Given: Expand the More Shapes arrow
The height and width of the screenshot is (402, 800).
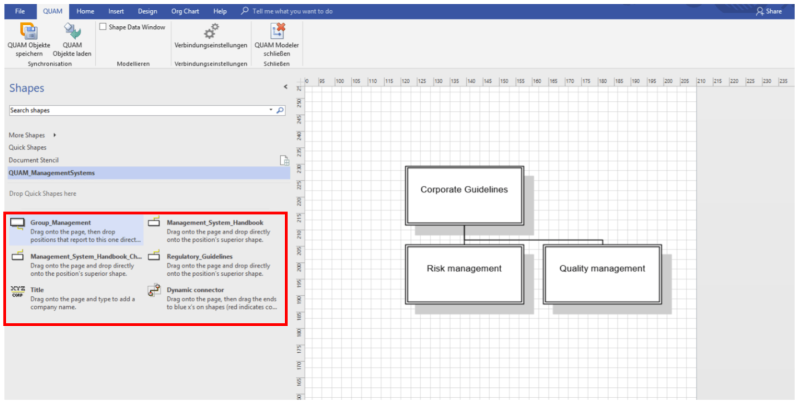Looking at the screenshot, I should (55, 135).
